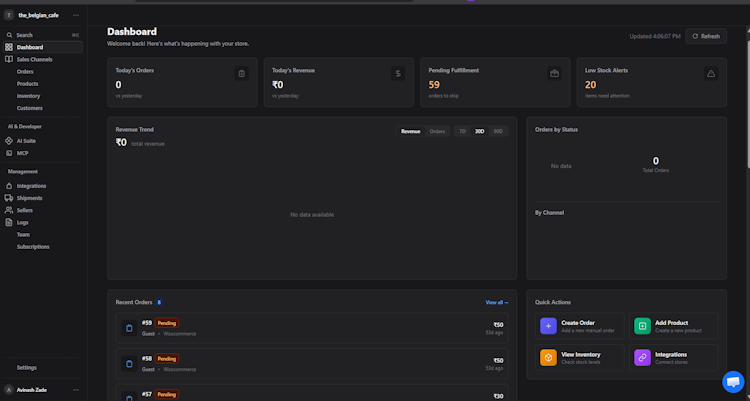Click the purple Integrations link icon

pyautogui.click(x=642, y=357)
